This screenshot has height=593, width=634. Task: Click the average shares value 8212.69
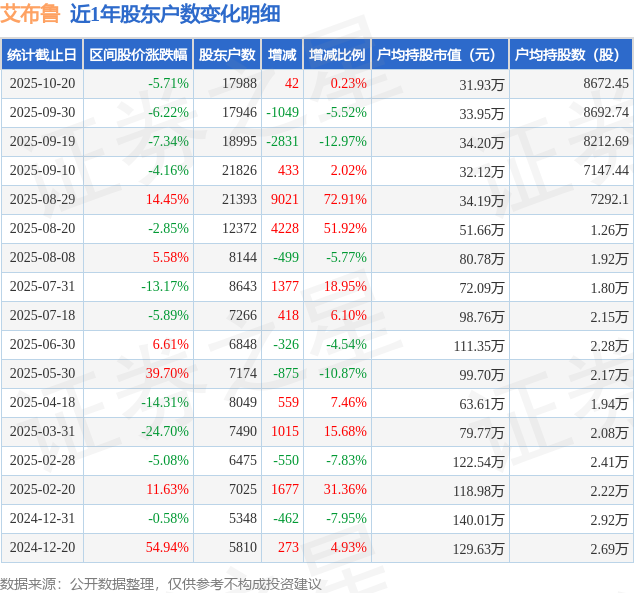pos(606,141)
